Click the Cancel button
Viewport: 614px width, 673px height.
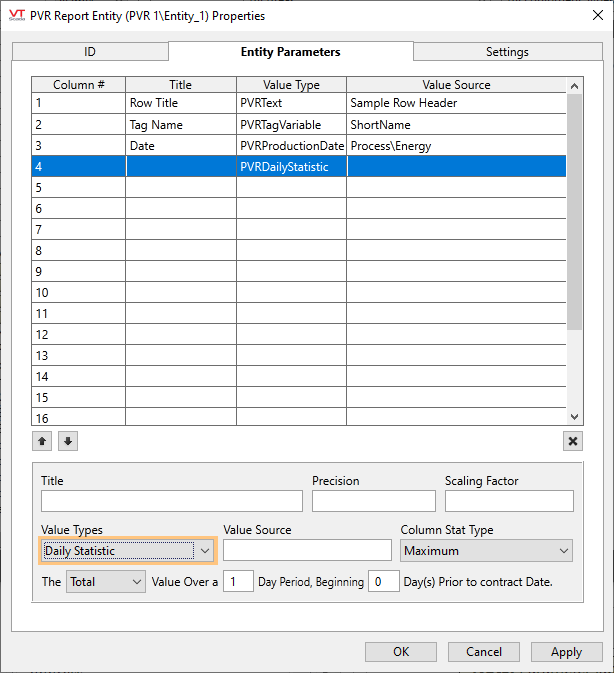(x=484, y=652)
